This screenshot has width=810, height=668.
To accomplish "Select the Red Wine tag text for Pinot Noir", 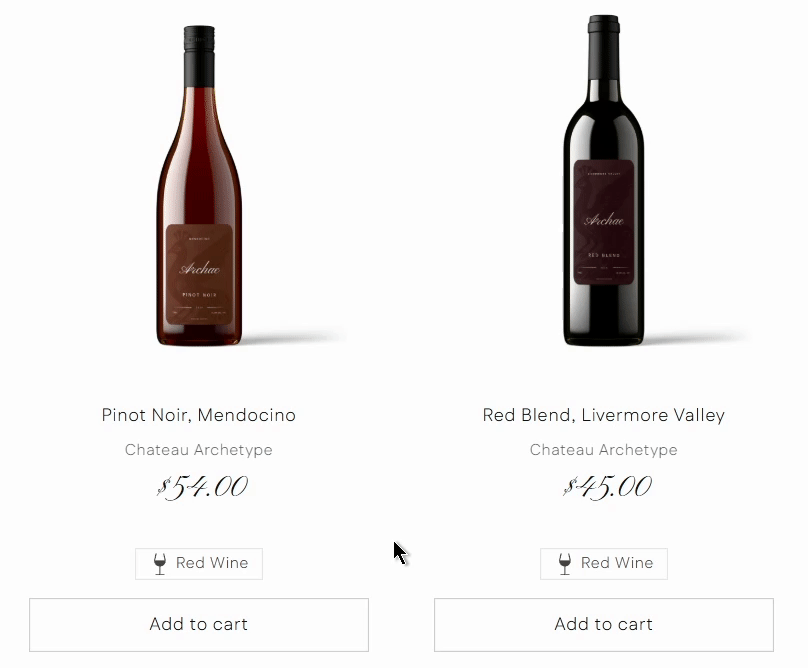I will coord(212,563).
